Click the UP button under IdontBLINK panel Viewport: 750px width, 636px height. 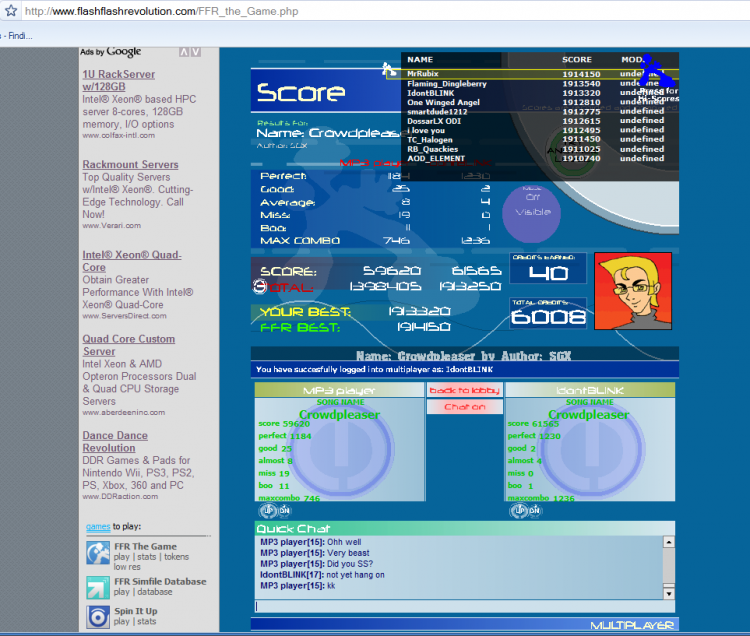pos(518,511)
